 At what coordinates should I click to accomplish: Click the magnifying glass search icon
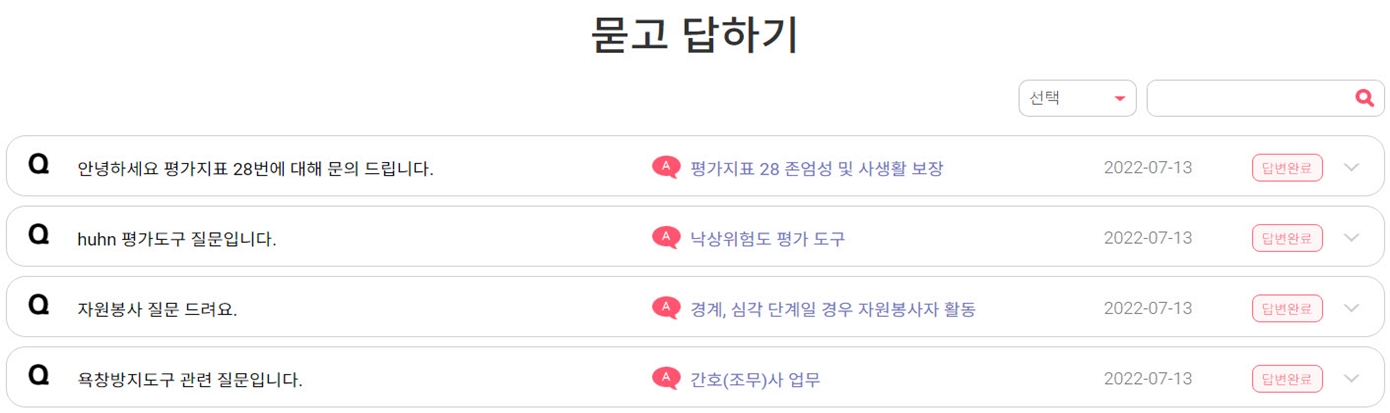pos(1364,98)
